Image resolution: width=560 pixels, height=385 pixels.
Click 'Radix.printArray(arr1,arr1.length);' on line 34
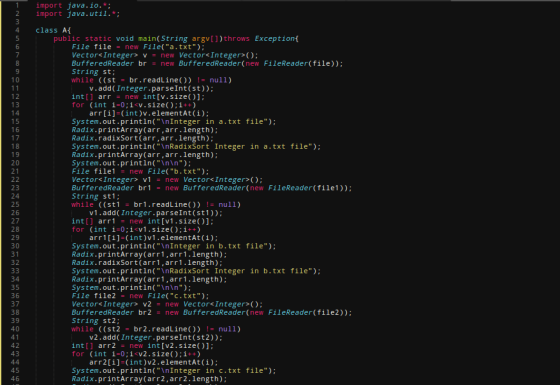[x=149, y=279]
